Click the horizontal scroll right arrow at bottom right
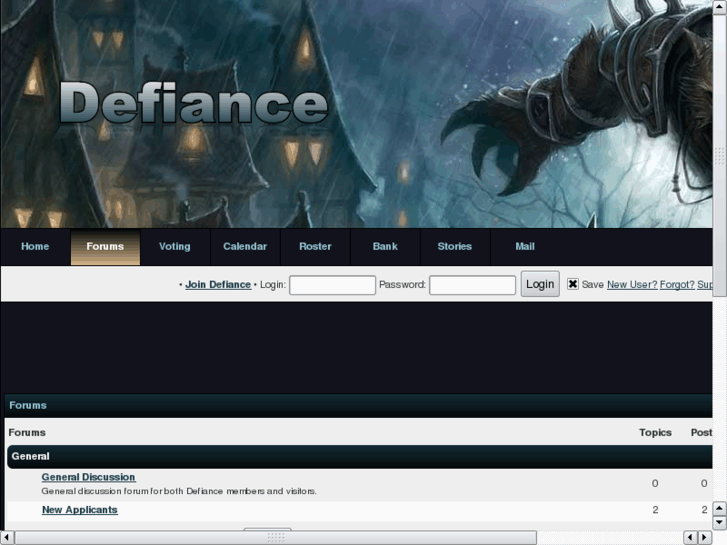 pyautogui.click(x=705, y=537)
